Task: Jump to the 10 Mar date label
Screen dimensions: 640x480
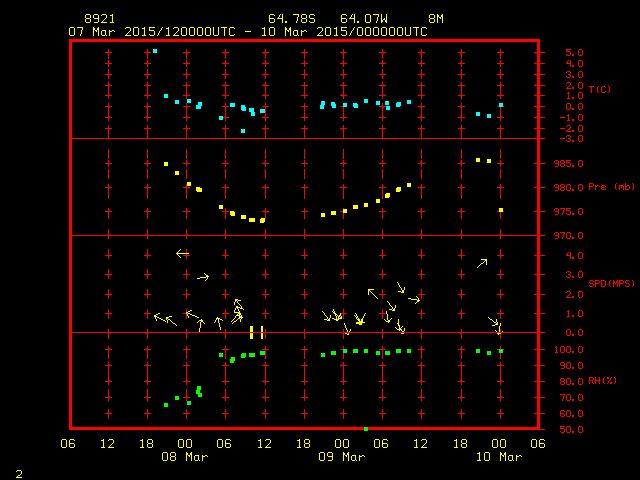Action: (498, 457)
